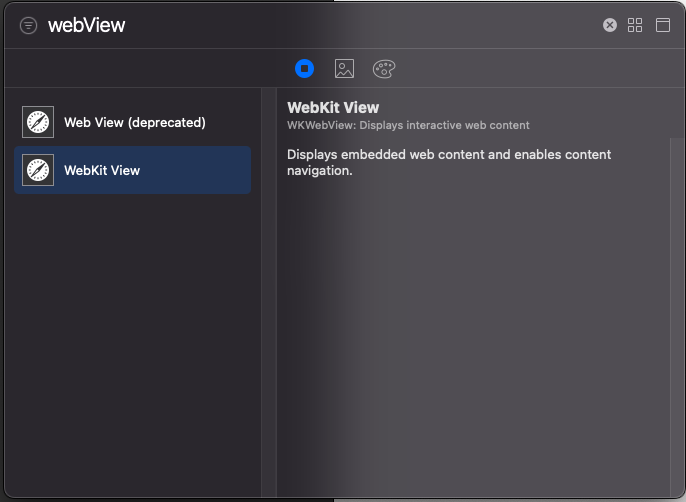Click the webView search field
The height and width of the screenshot is (502, 686).
[x=322, y=25]
